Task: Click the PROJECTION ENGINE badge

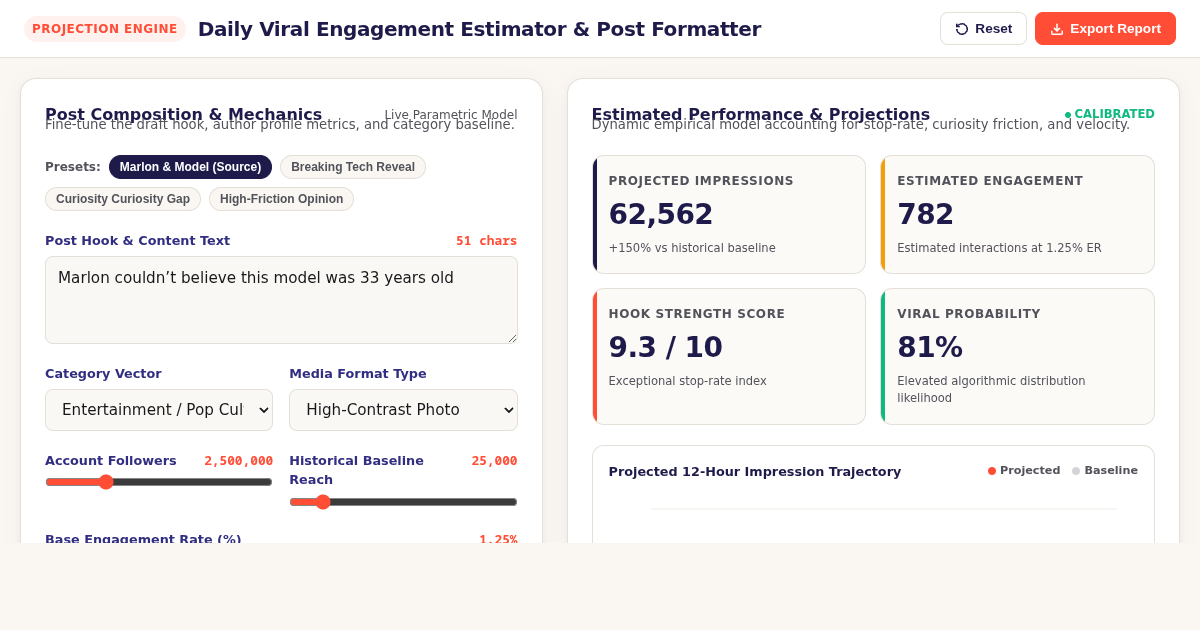Action: pyautogui.click(x=105, y=29)
